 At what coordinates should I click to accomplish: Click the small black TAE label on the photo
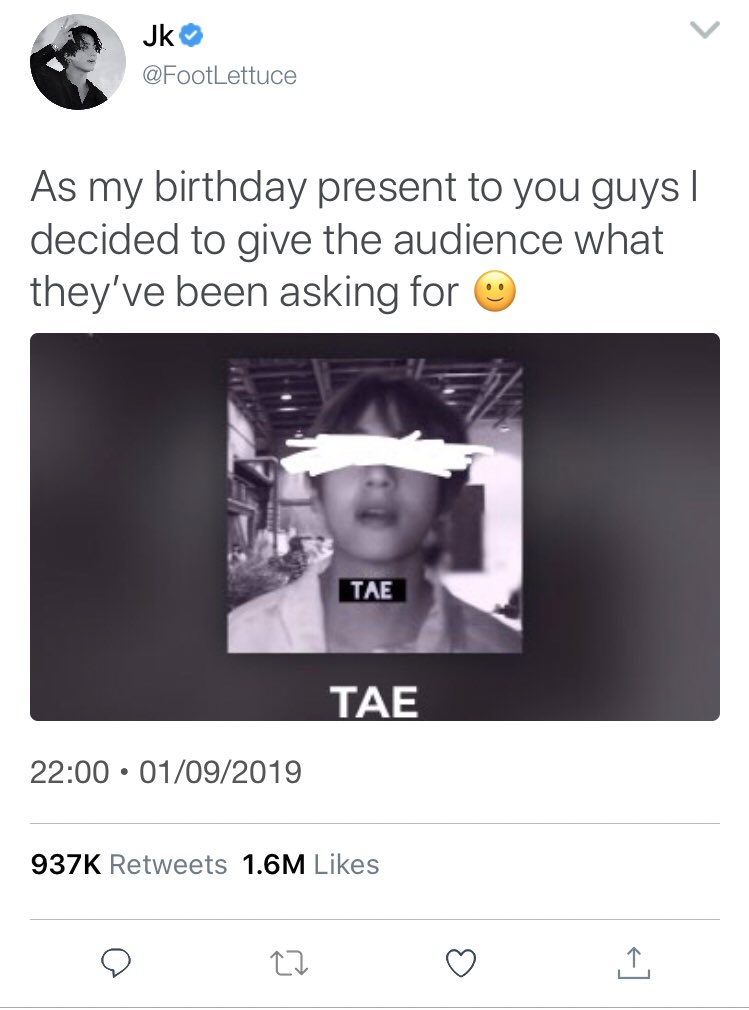click(372, 590)
